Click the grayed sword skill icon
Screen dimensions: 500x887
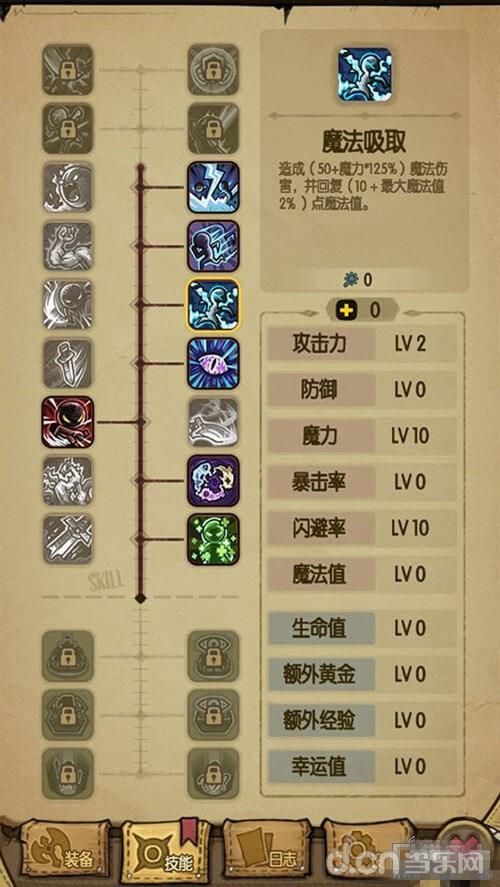pyautogui.click(x=67, y=363)
